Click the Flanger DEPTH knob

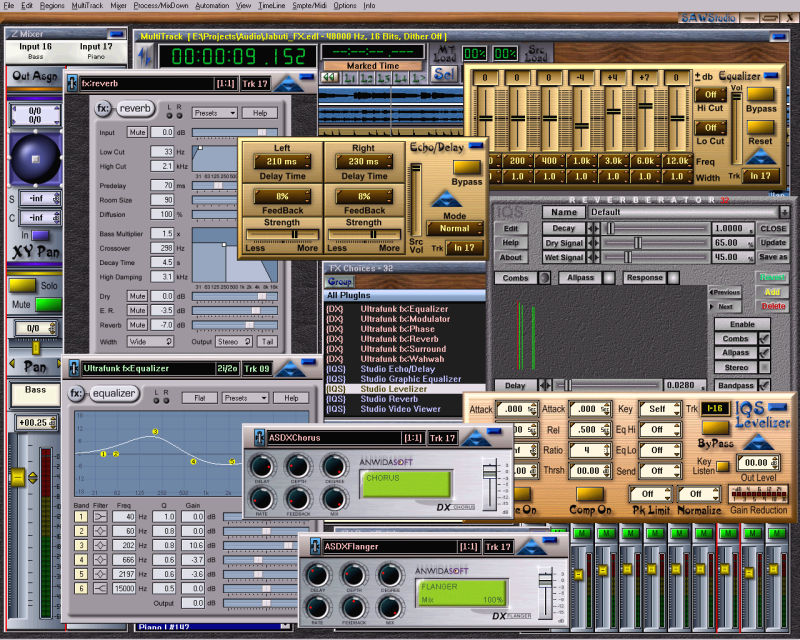click(353, 575)
